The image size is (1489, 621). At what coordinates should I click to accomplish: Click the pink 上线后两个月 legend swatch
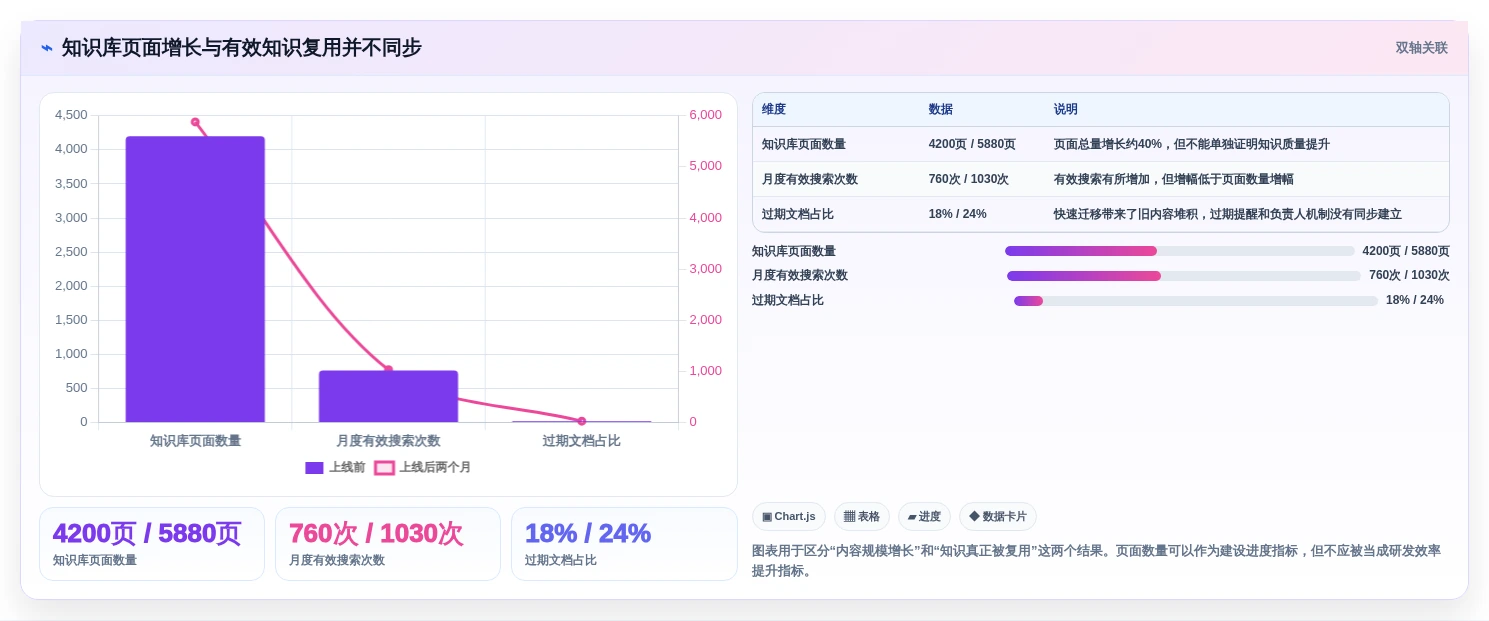click(384, 467)
